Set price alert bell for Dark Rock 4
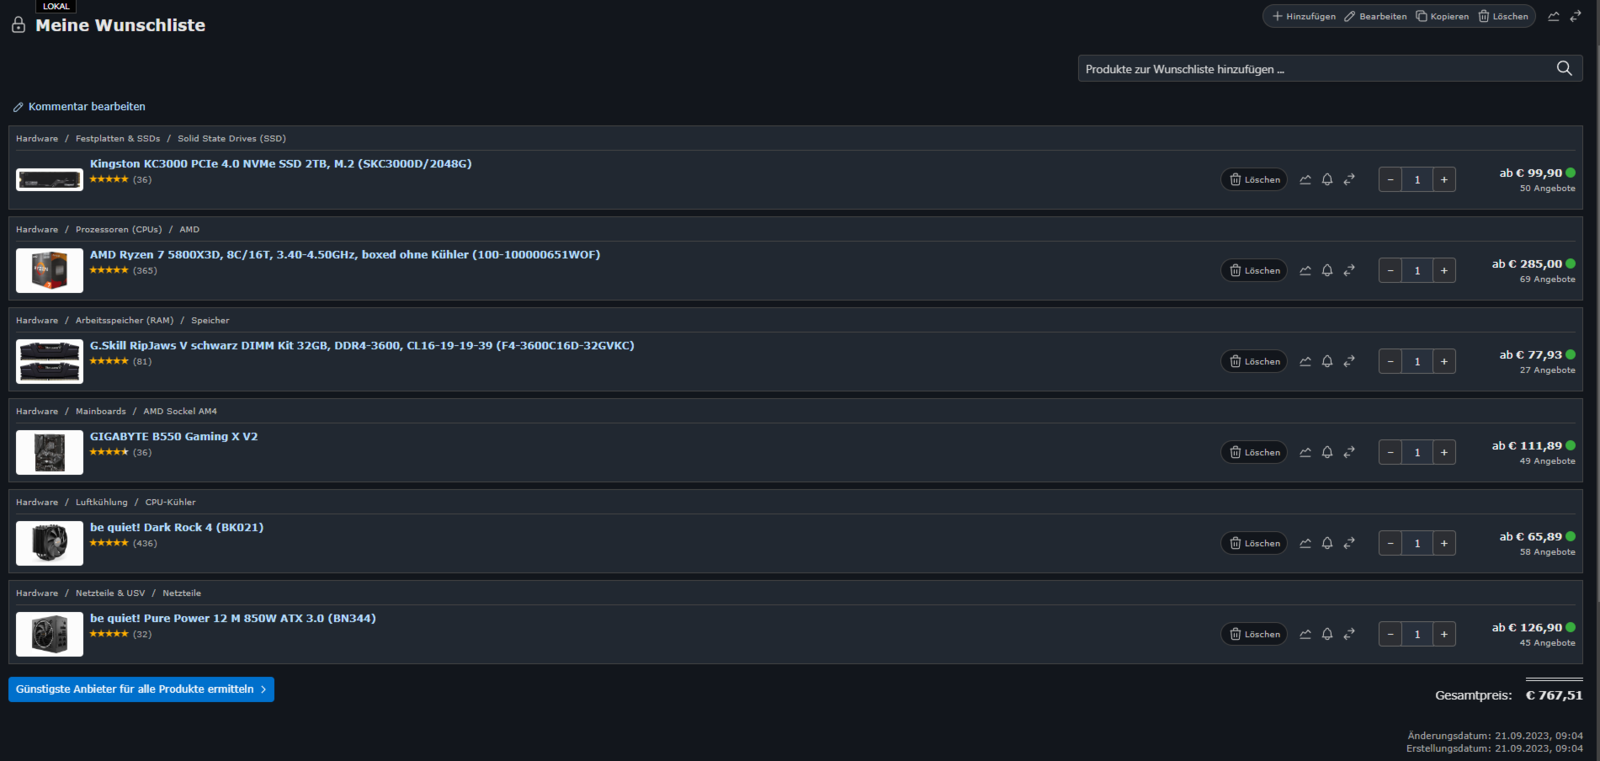 coord(1327,544)
